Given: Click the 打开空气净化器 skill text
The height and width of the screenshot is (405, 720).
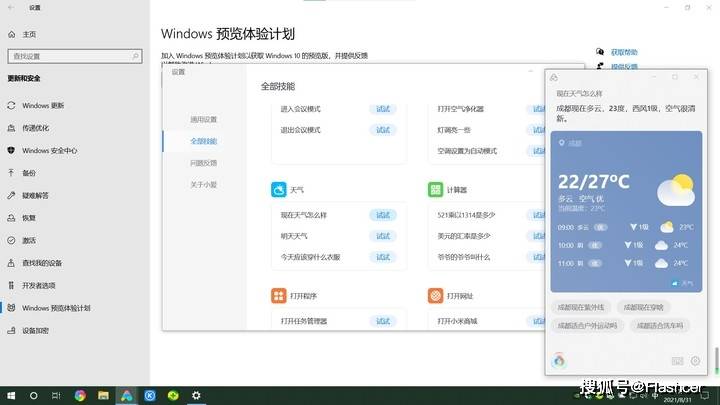Looking at the screenshot, I should pos(461,109).
